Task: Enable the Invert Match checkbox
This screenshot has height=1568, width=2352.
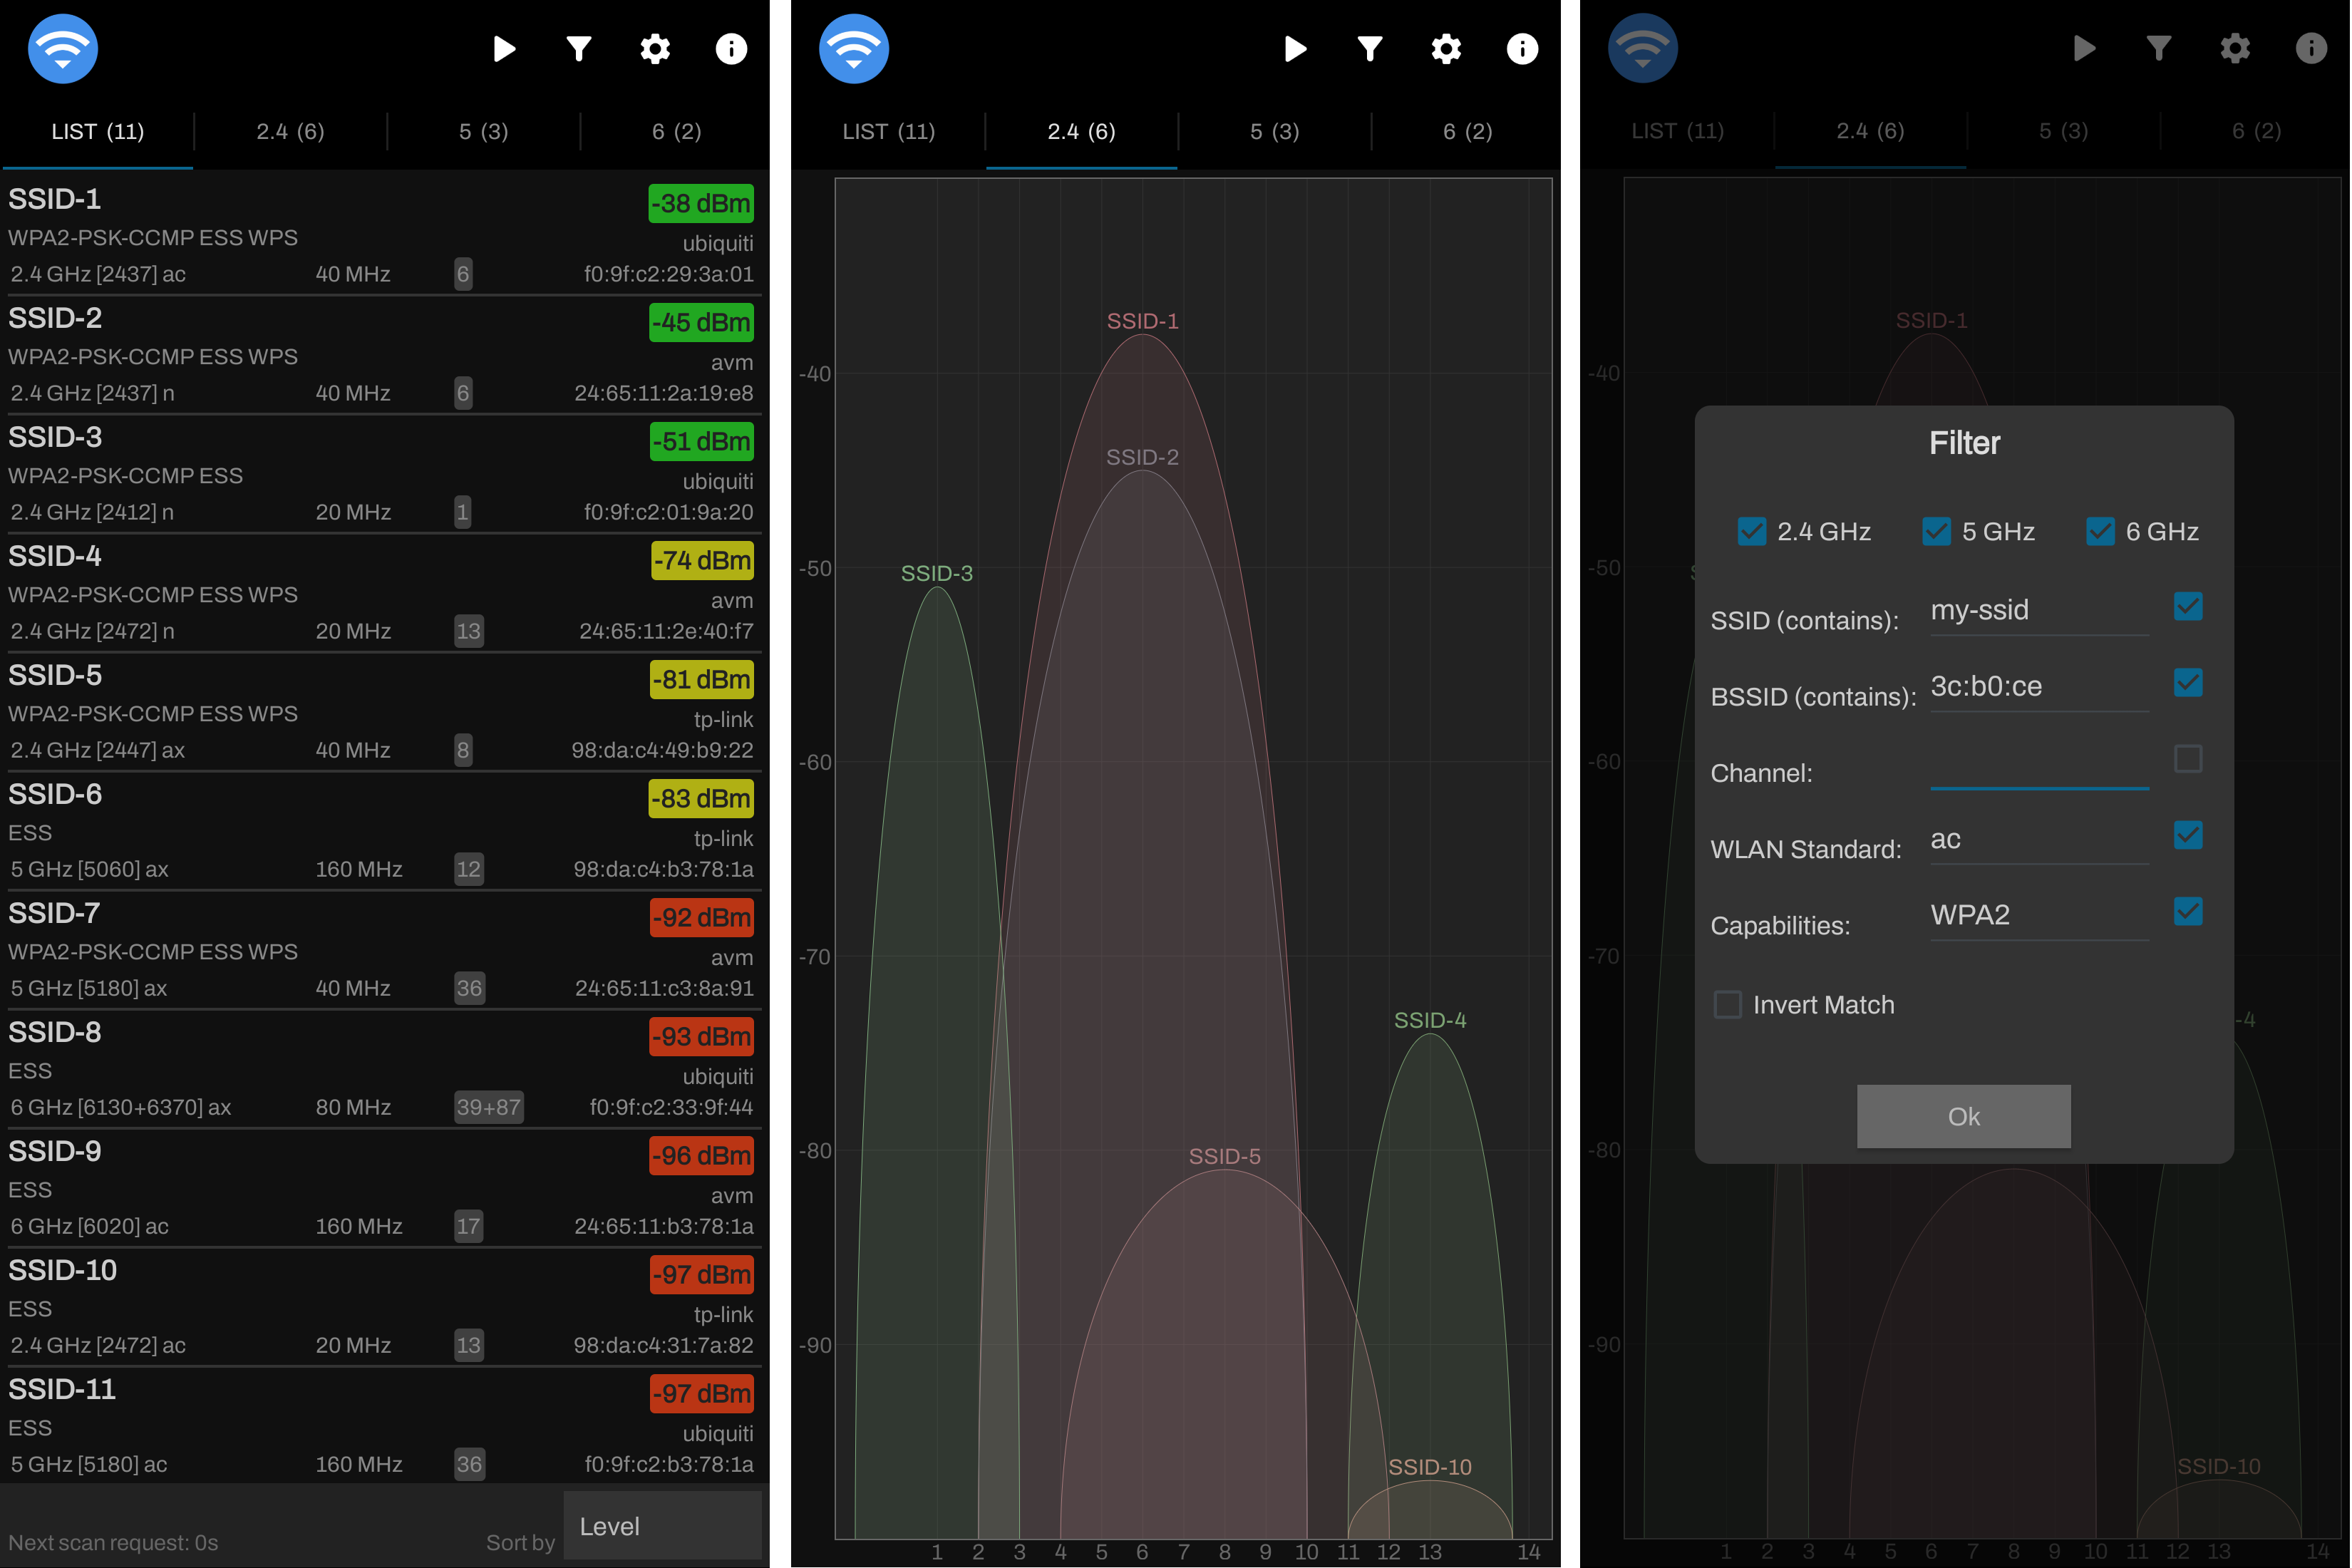Action: [x=1728, y=1004]
